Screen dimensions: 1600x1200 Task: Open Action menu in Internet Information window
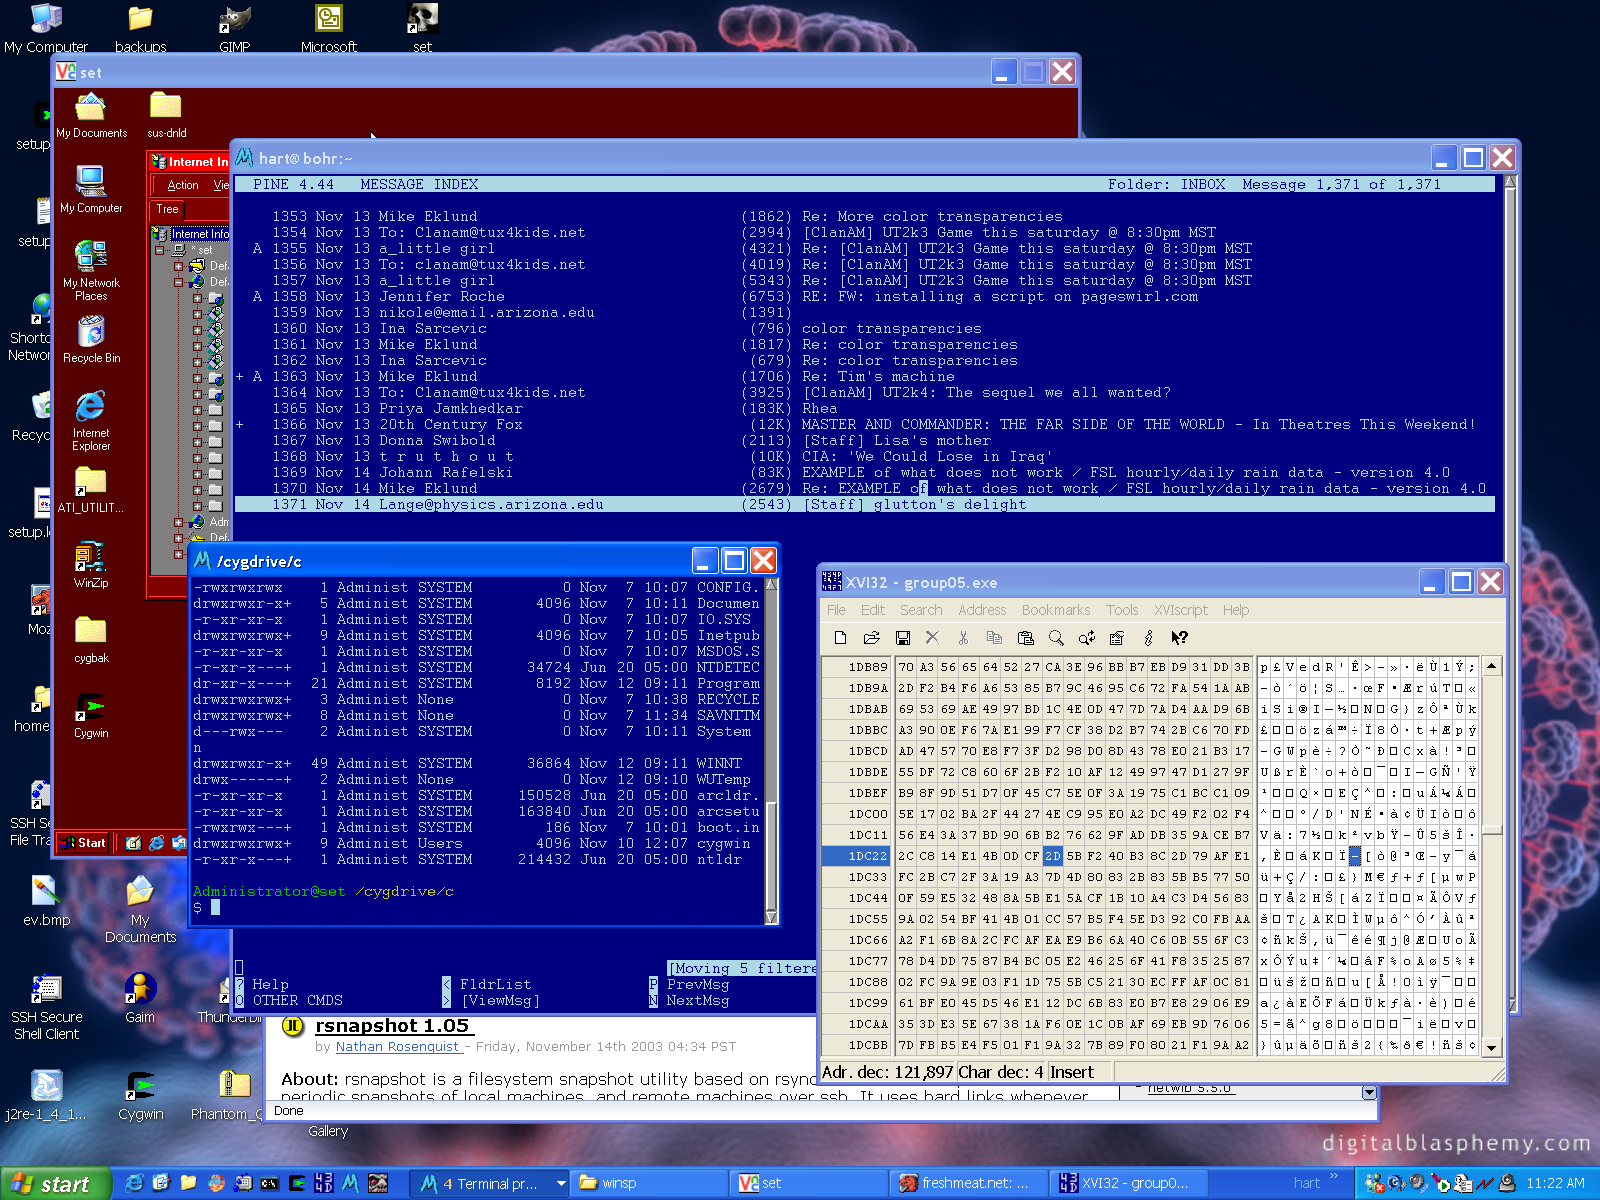pyautogui.click(x=182, y=185)
